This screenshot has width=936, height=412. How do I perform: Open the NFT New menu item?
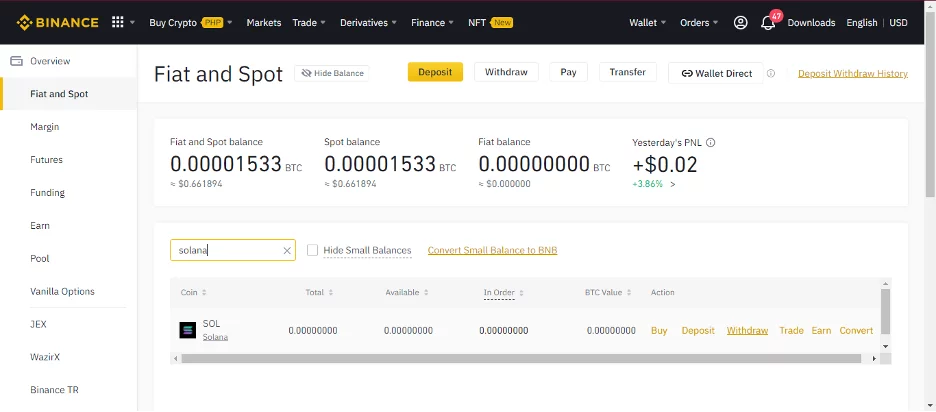click(x=490, y=23)
